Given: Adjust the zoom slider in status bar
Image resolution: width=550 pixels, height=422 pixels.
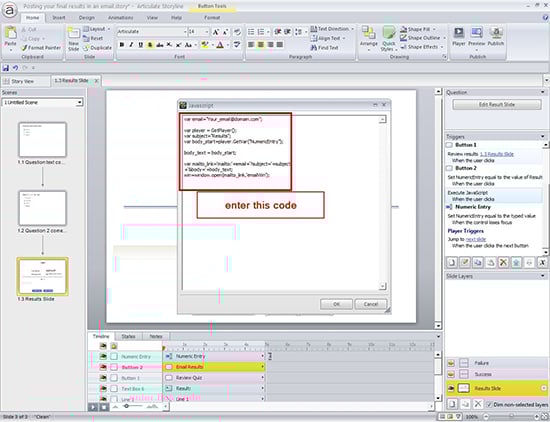Looking at the screenshot, I should click(511, 416).
